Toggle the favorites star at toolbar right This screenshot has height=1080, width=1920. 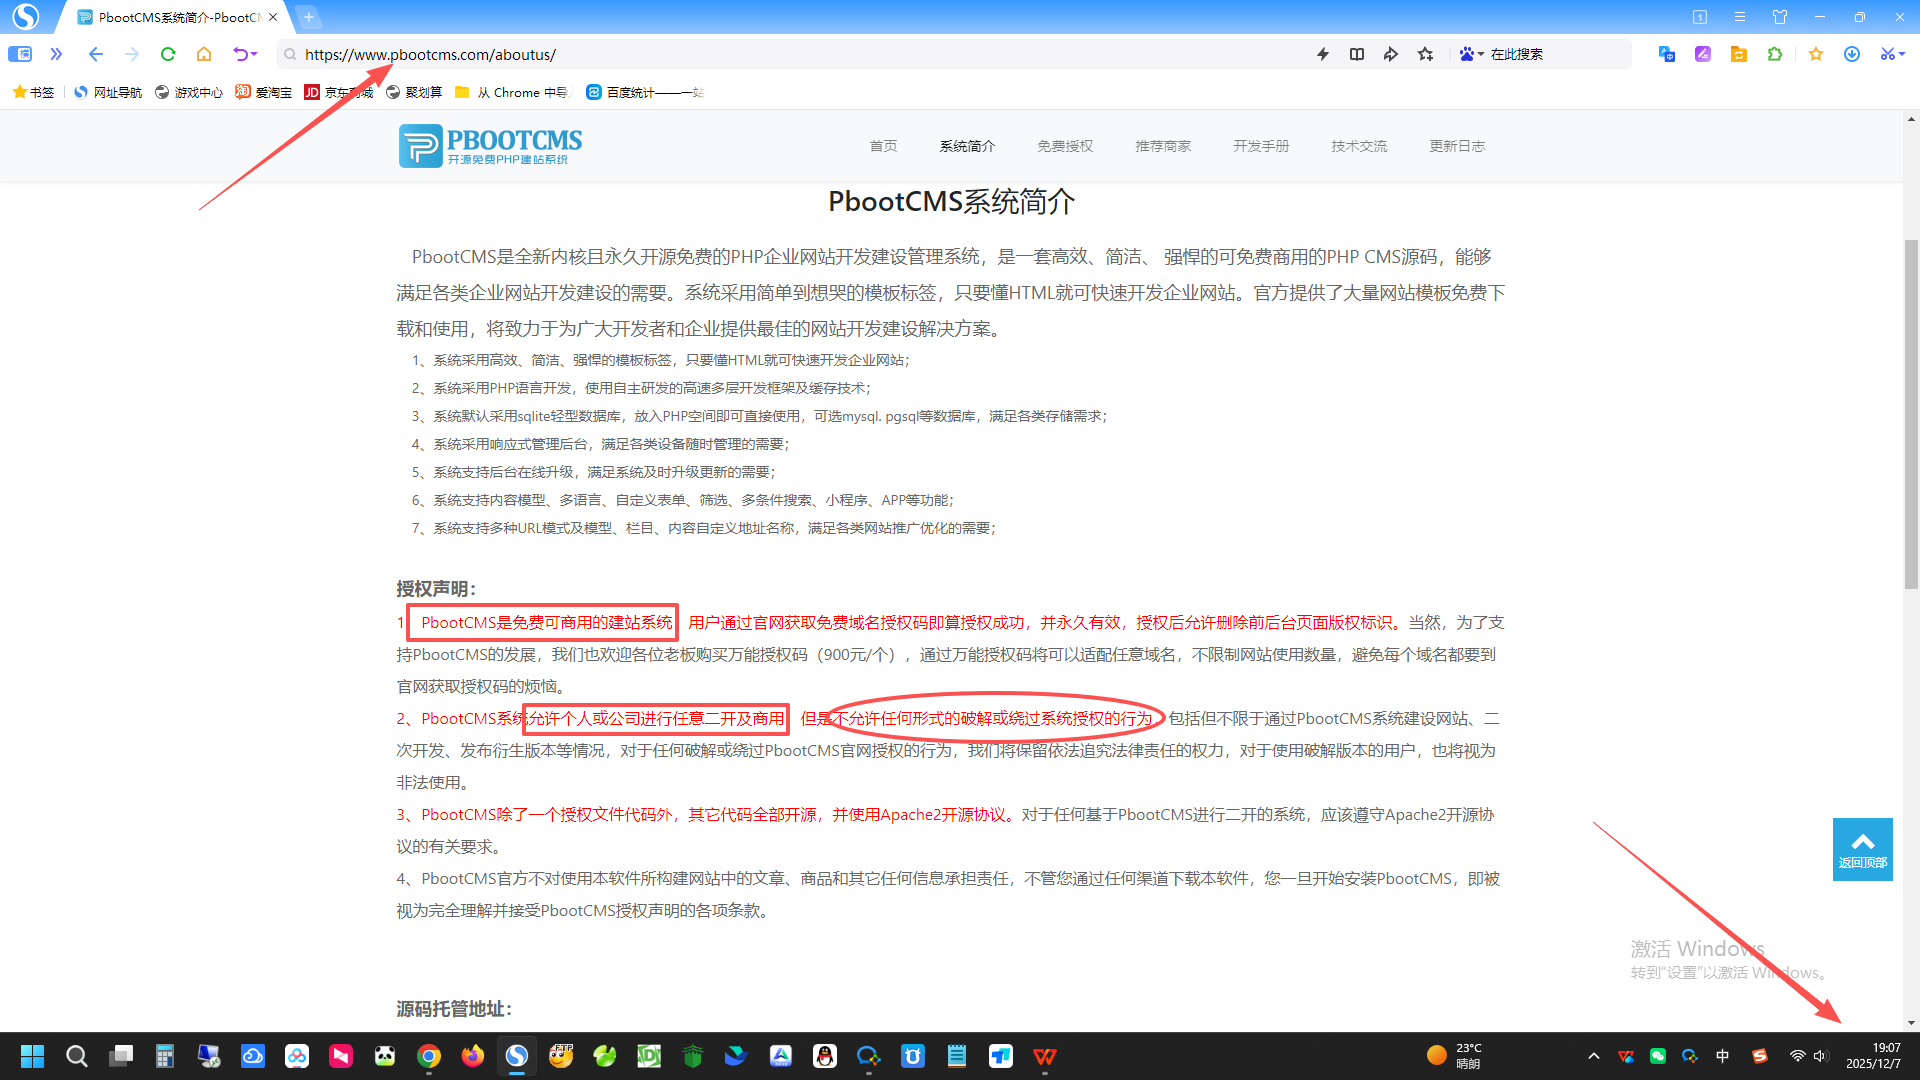(x=1816, y=54)
